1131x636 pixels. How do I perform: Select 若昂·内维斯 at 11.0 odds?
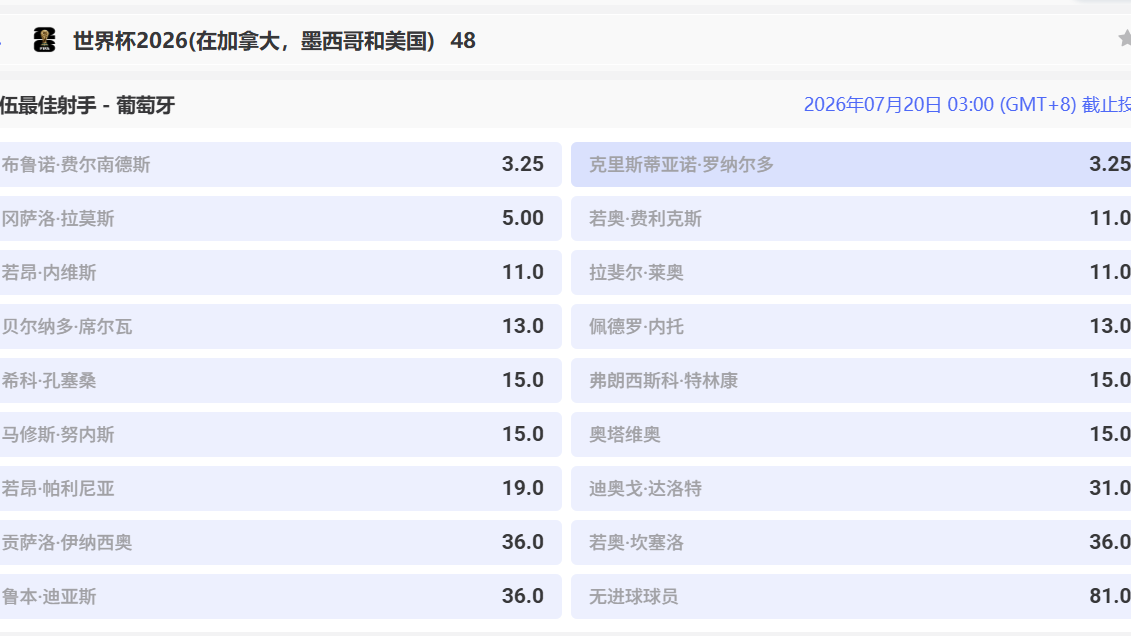point(280,272)
